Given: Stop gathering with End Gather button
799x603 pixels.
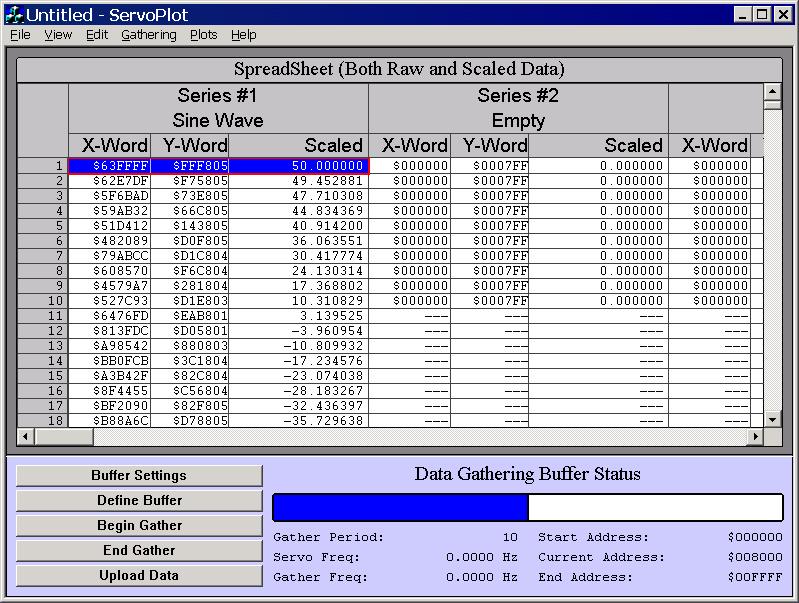Looking at the screenshot, I should (x=139, y=550).
